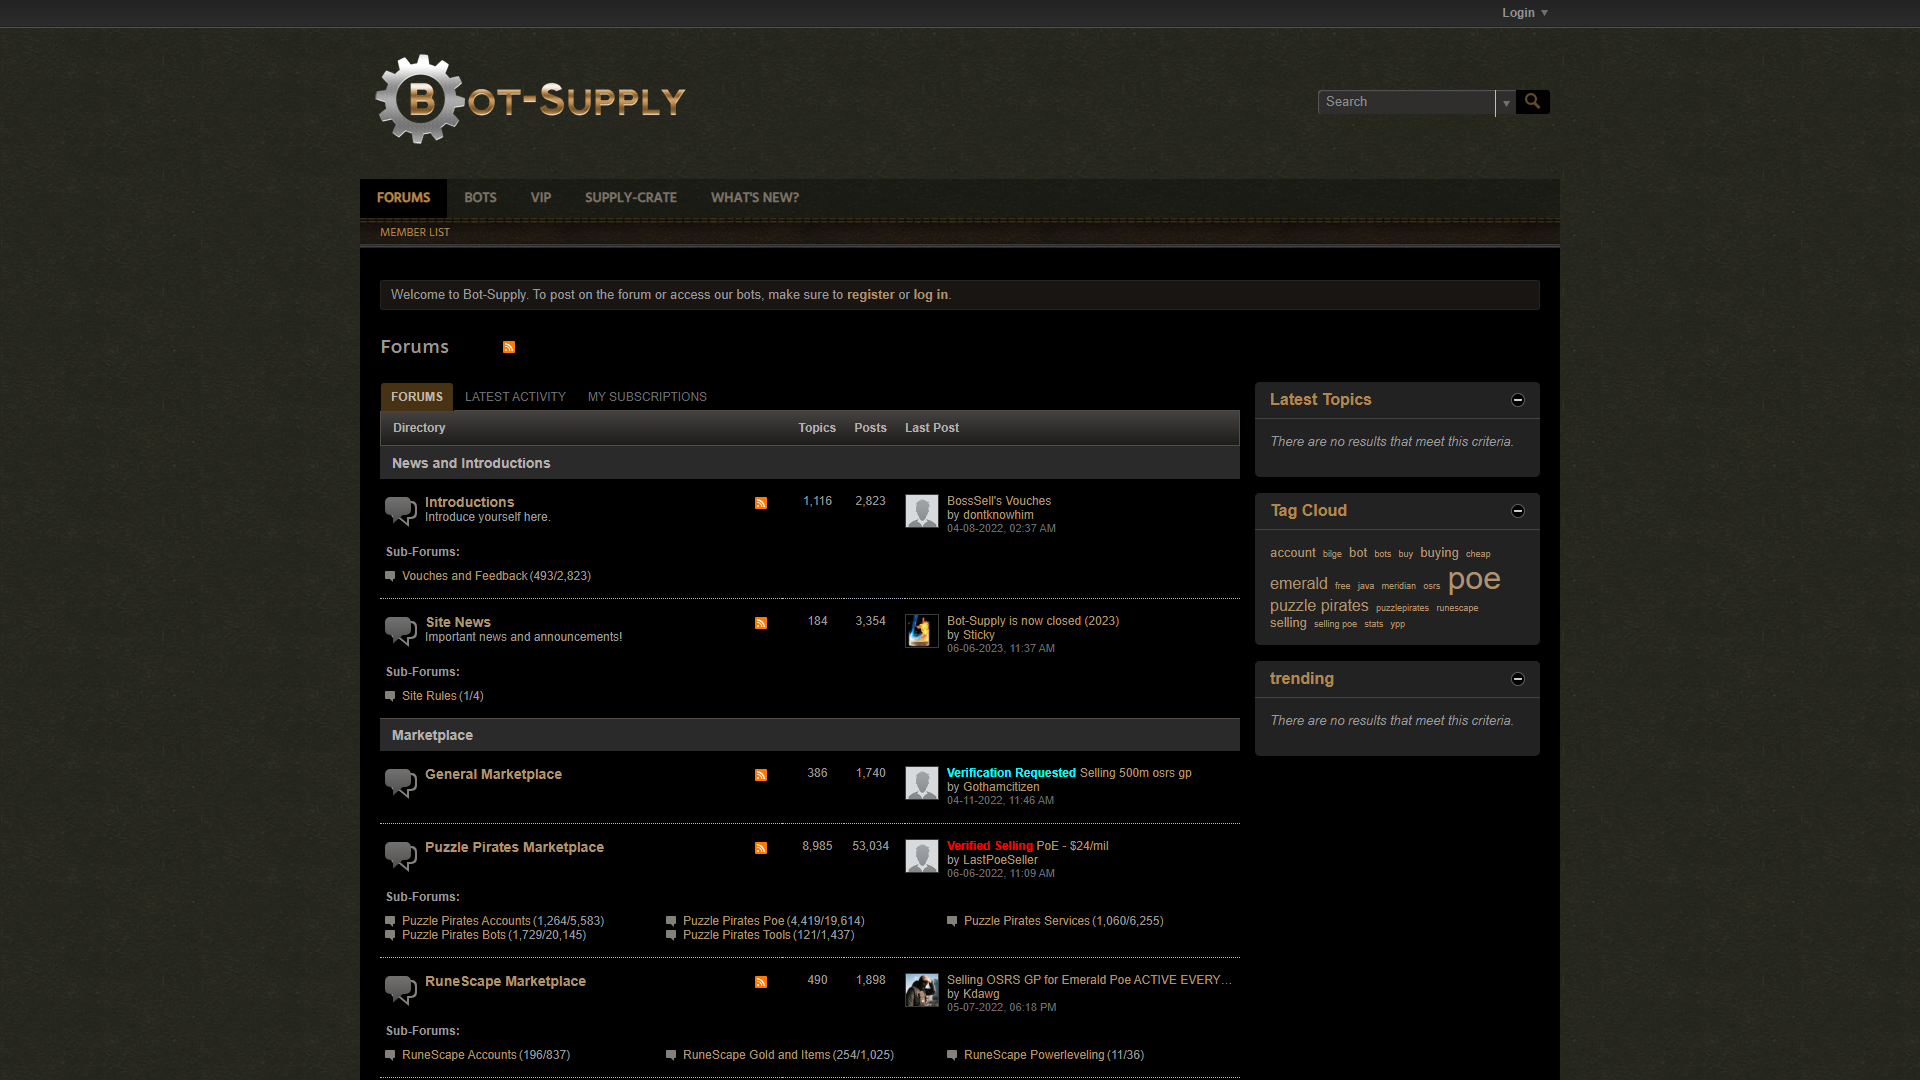
Task: Expand the search options dropdown arrow
Action: pos(1505,102)
